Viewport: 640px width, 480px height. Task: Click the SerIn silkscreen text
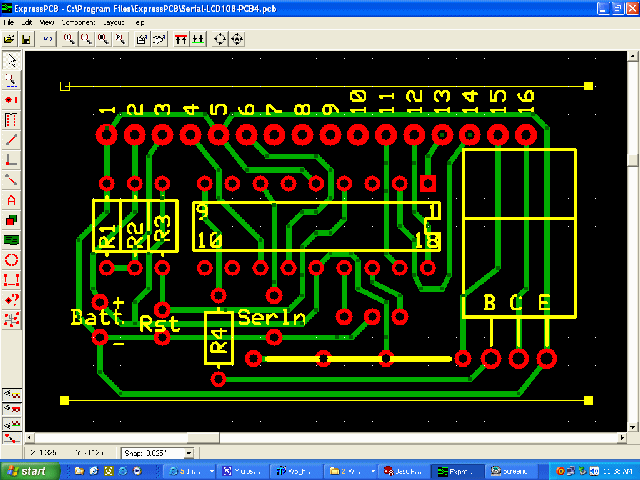pos(271,318)
